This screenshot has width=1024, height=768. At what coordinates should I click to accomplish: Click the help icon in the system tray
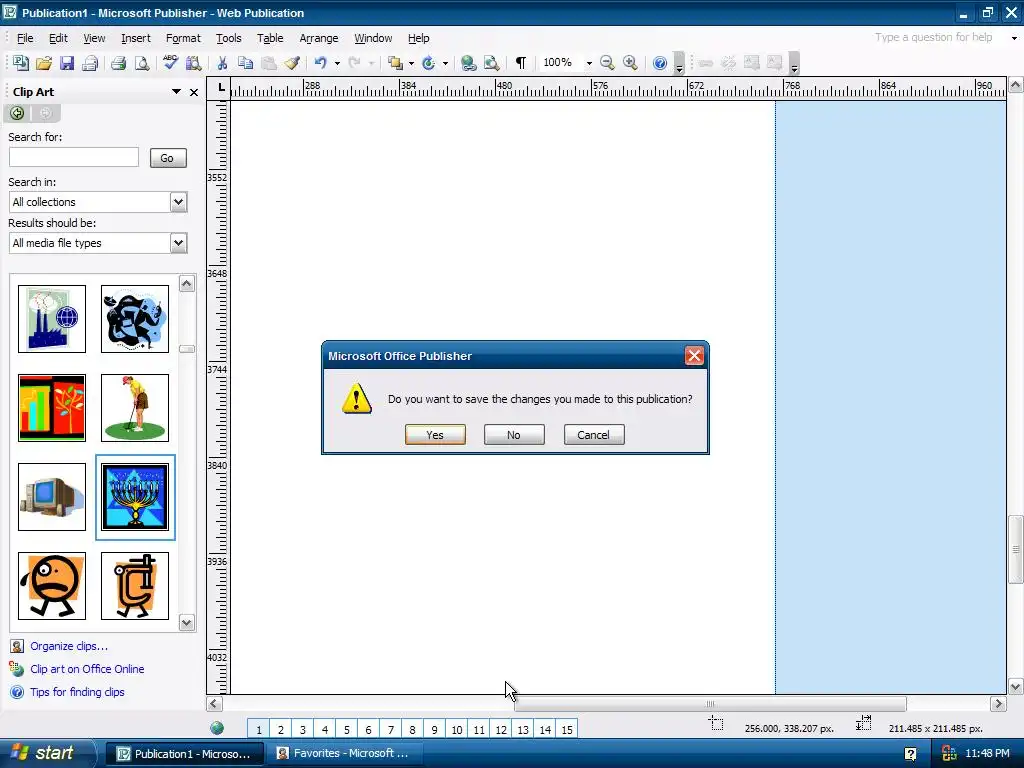910,754
